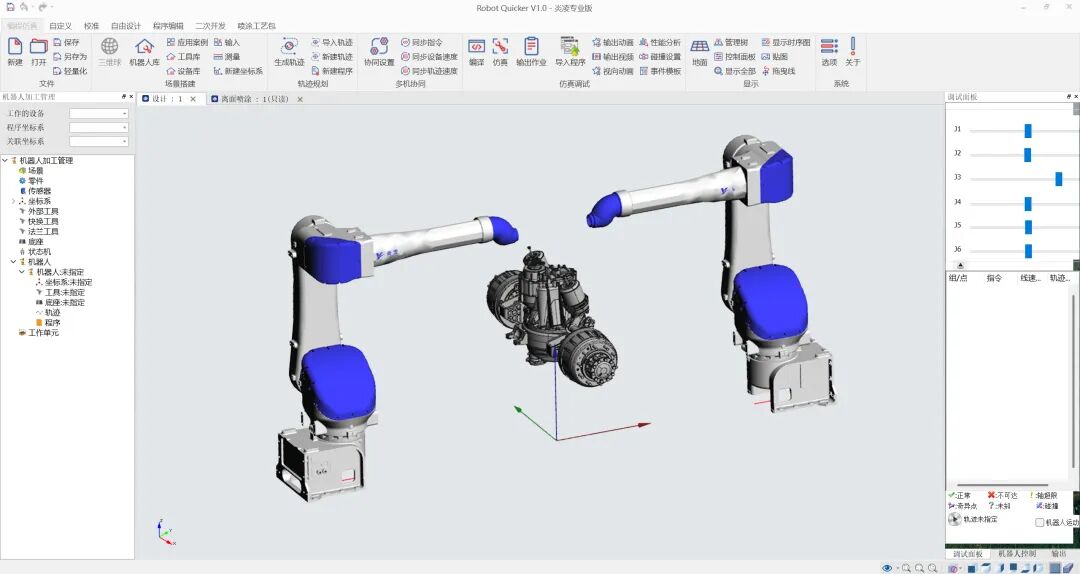
Task: Click the 关于 about icon
Action: click(853, 46)
